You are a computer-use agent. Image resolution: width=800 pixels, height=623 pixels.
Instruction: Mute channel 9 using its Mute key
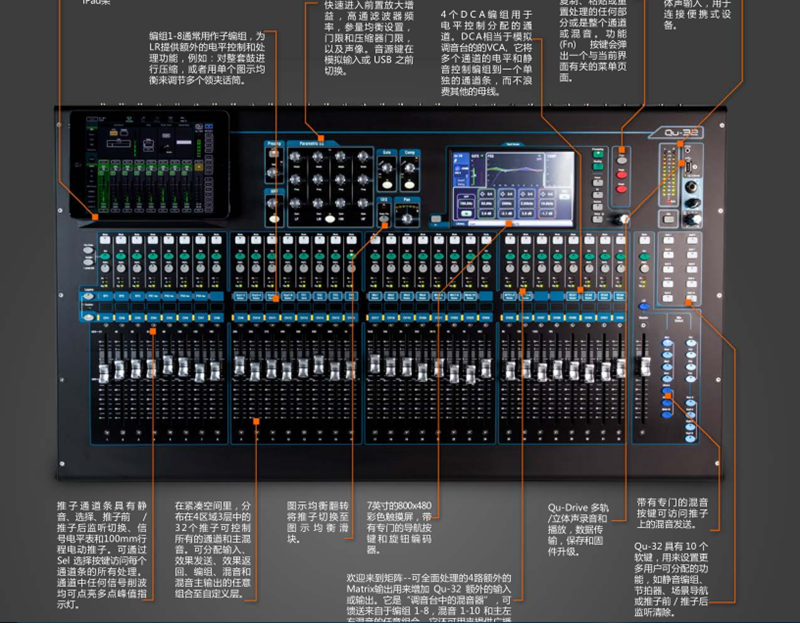pyautogui.click(x=240, y=240)
